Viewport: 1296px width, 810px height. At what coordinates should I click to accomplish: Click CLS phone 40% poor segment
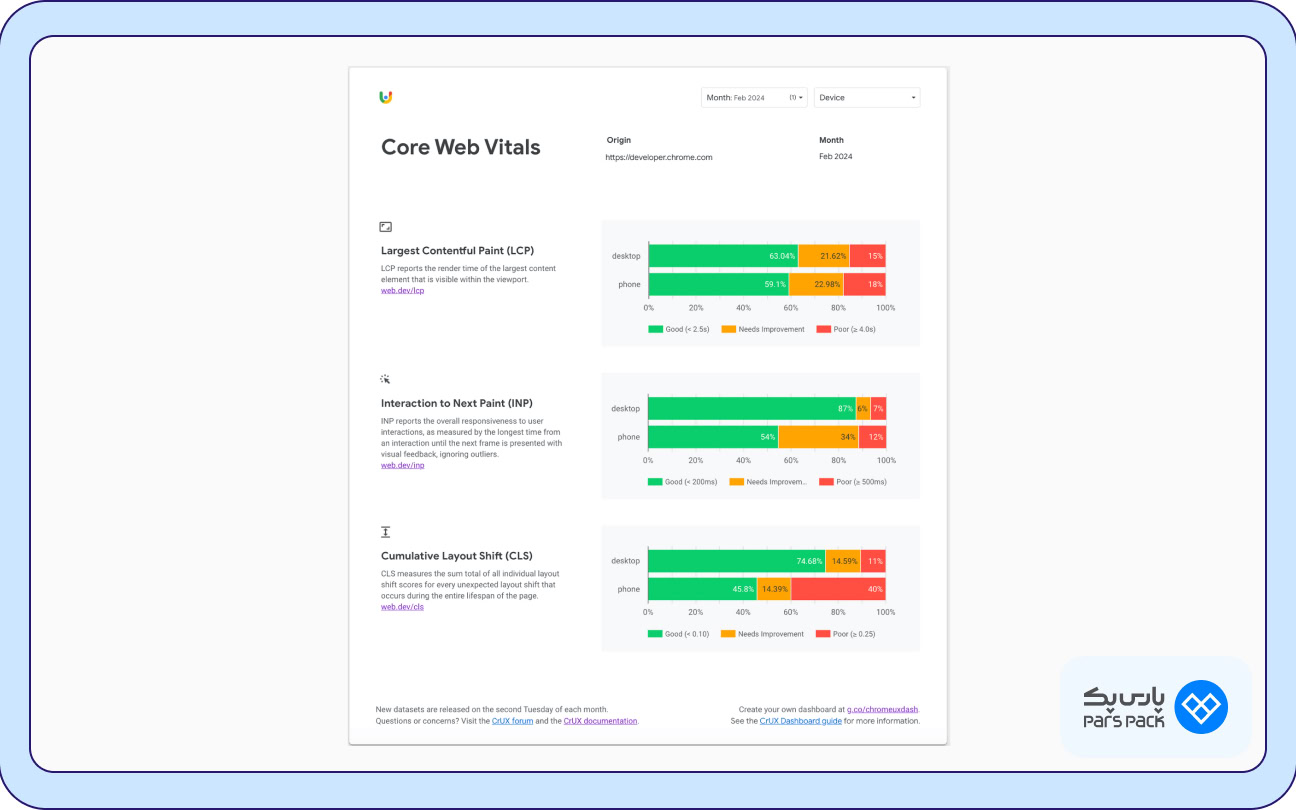838,589
